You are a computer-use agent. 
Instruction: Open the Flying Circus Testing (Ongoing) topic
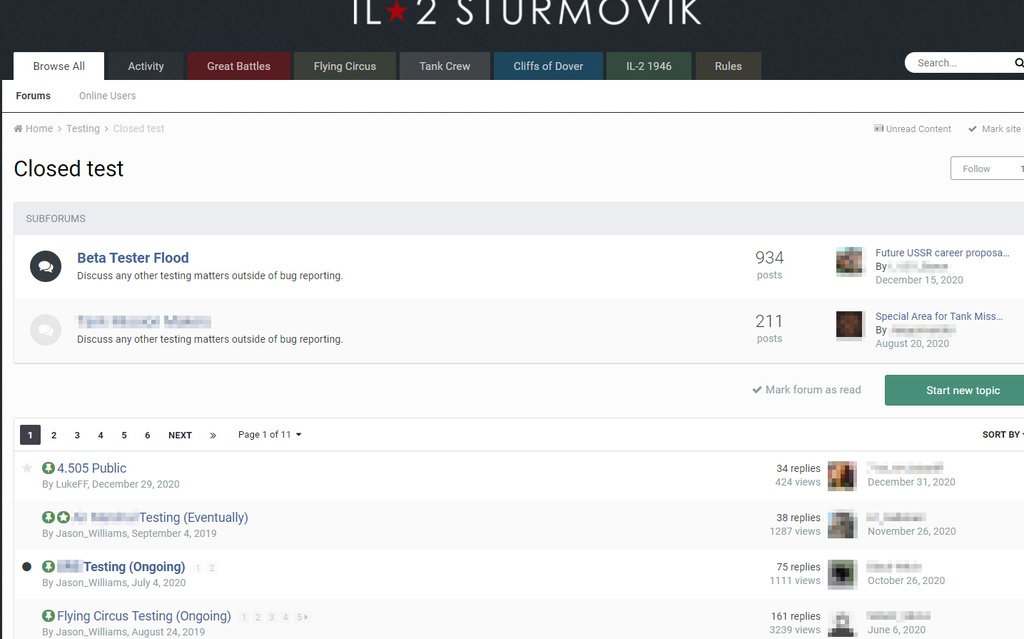tap(144, 616)
